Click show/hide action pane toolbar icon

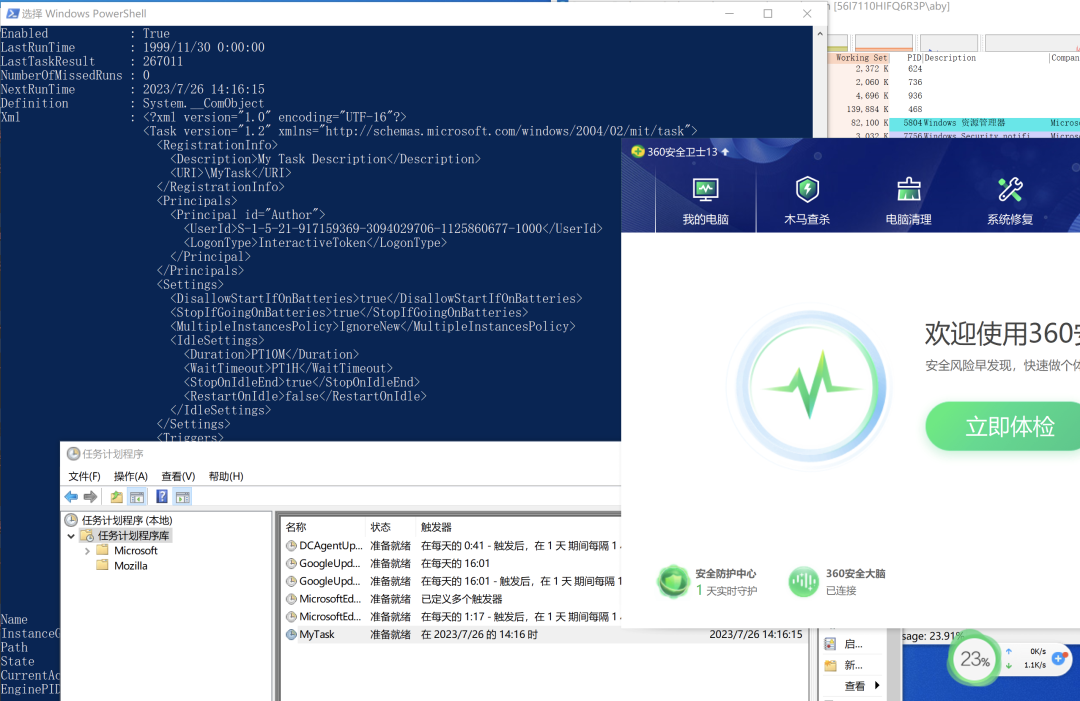tap(183, 496)
